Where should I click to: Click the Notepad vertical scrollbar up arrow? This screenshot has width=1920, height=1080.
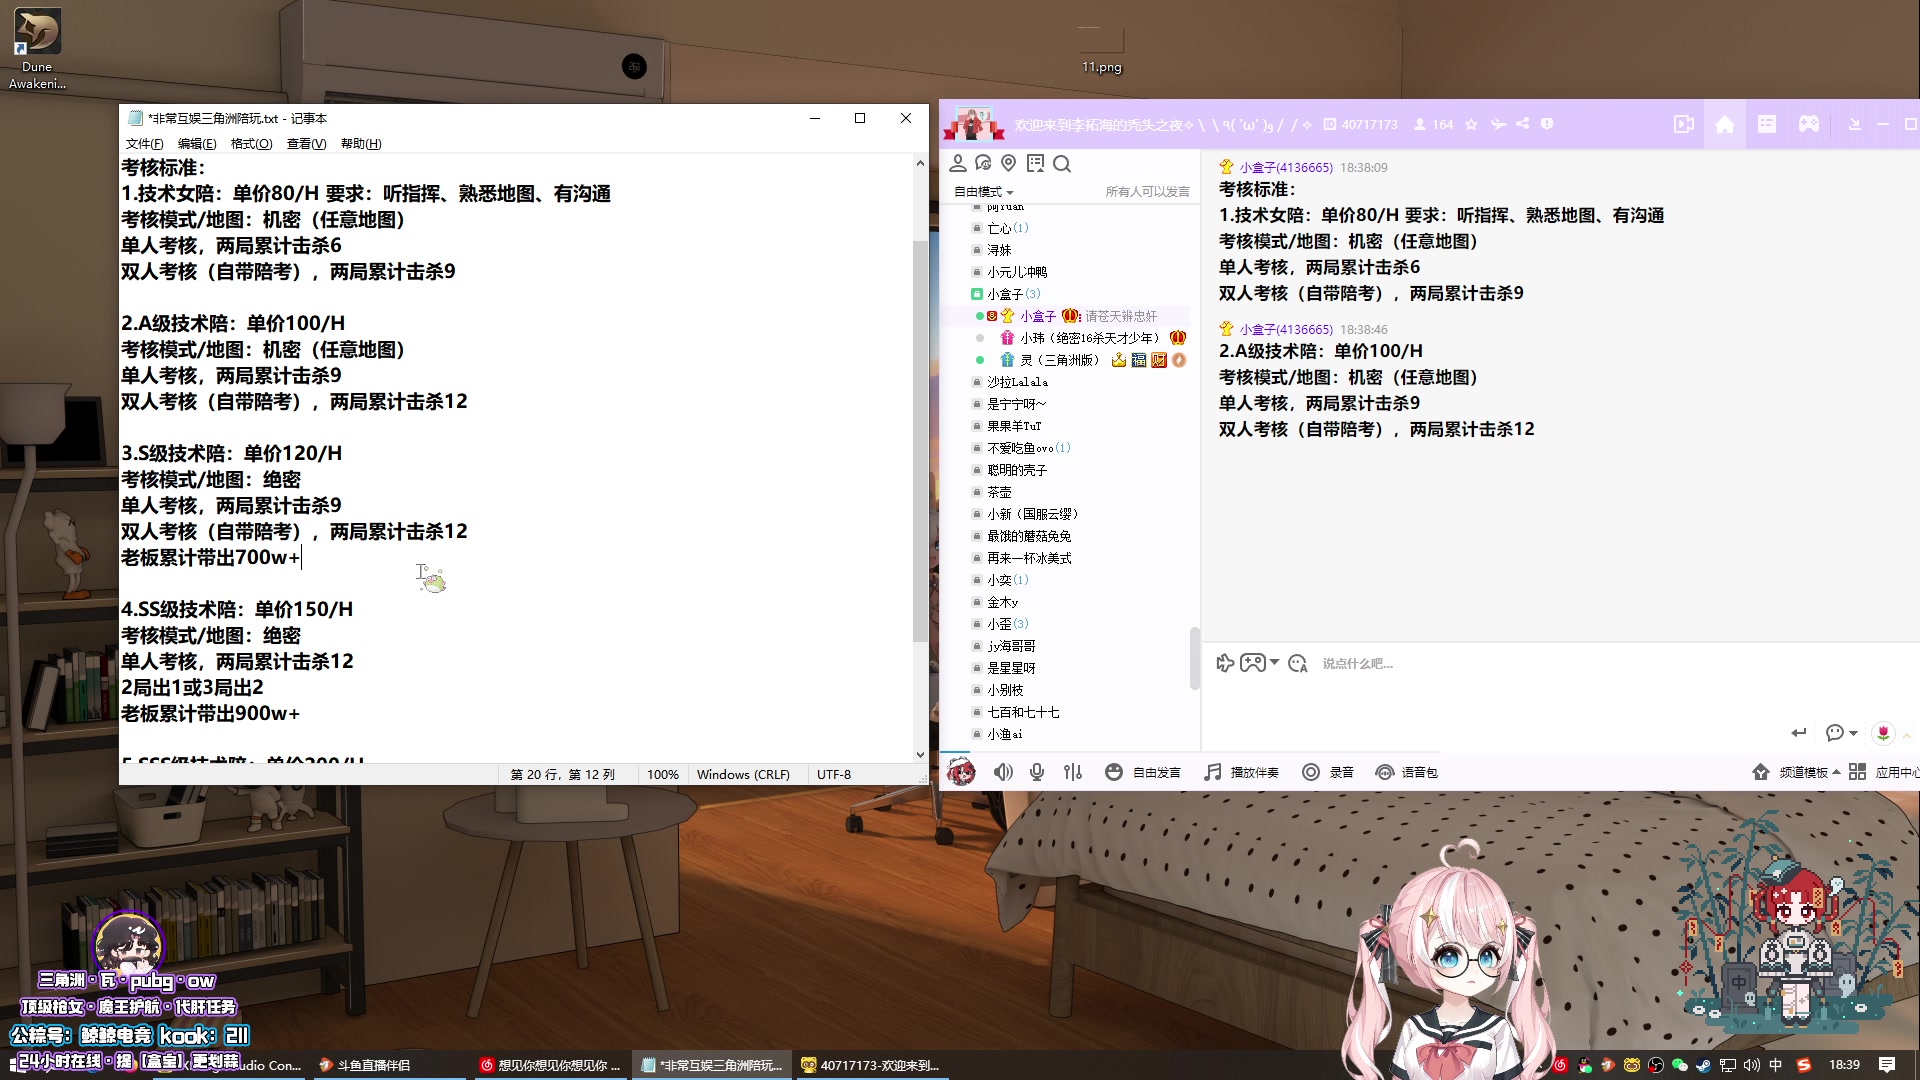pos(920,163)
